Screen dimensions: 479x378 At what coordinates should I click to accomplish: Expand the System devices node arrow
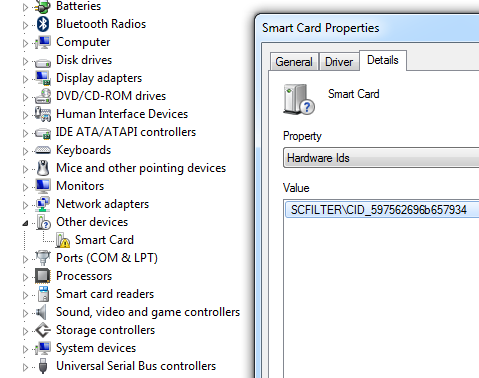25,349
